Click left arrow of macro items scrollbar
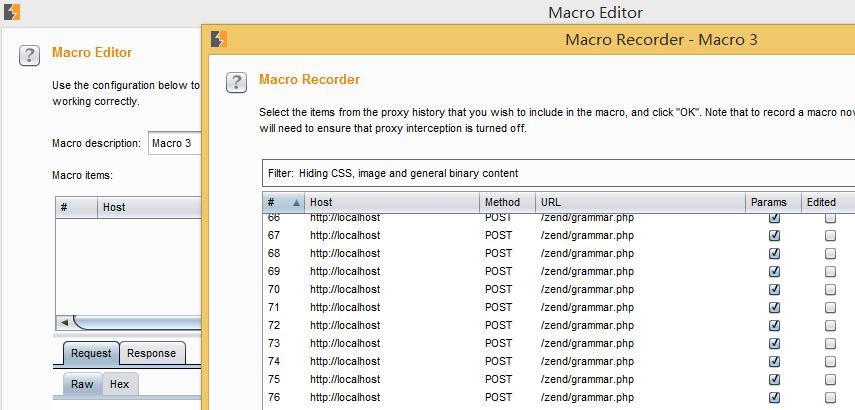This screenshot has height=410, width=855. point(64,323)
